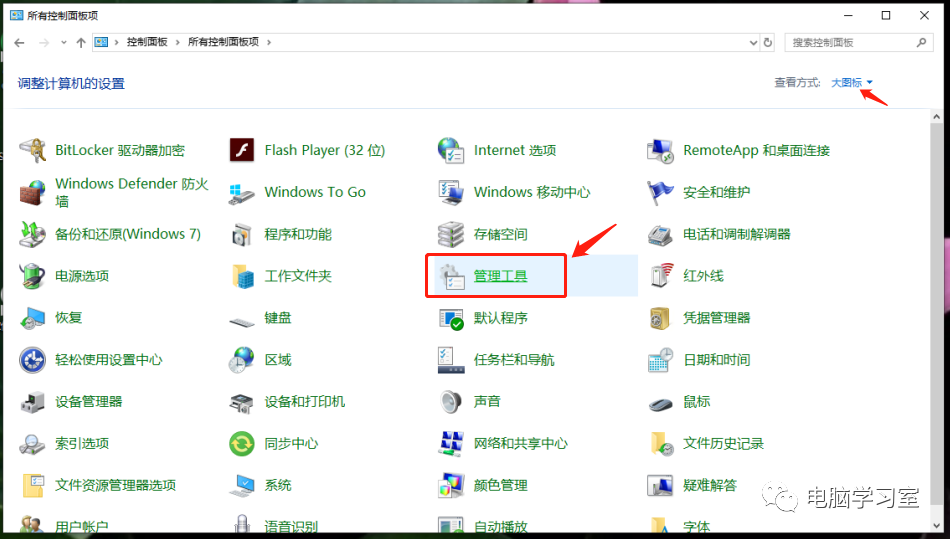
Task: Open the 声音 speaker icon
Action: point(451,402)
